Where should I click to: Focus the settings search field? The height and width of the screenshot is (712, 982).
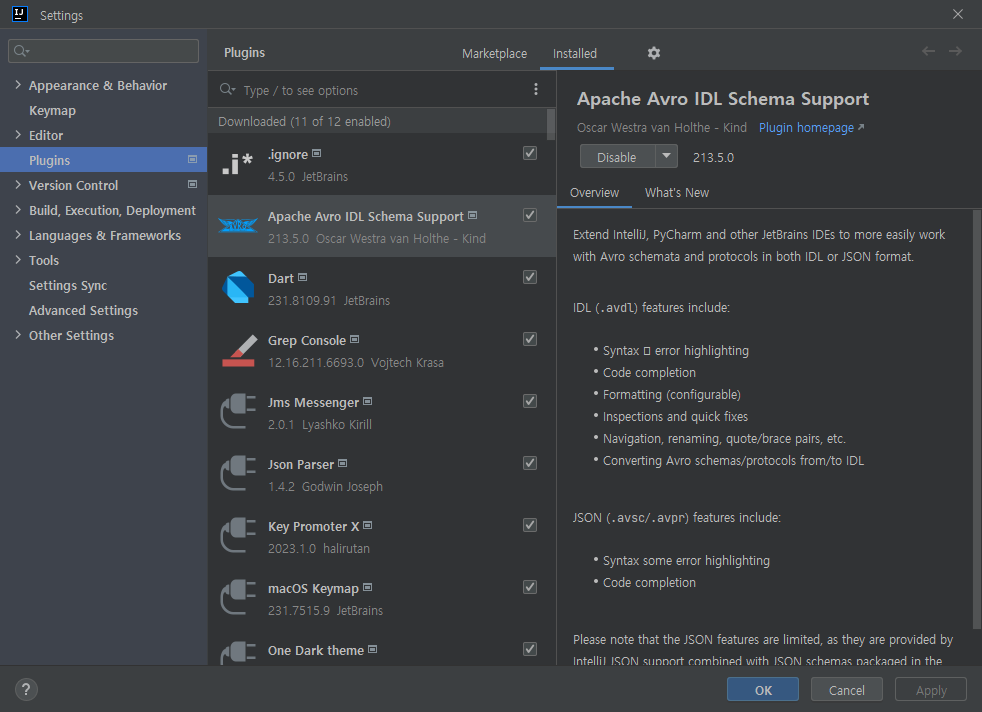point(103,51)
